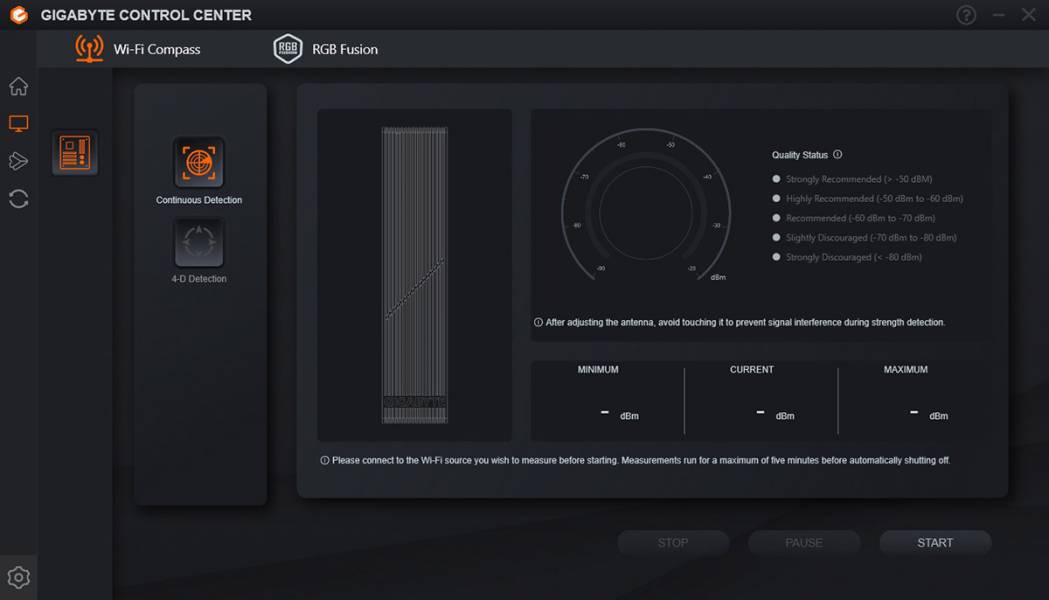Select 4-D Detection mode icon
The width and height of the screenshot is (1049, 600).
click(x=199, y=242)
